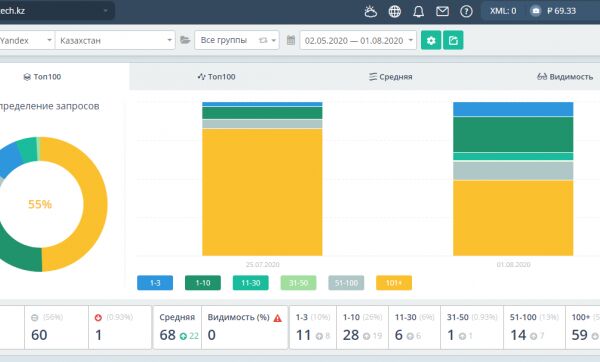The height and width of the screenshot is (362, 600).
Task: Open the mail envelope icon
Action: coord(442,11)
